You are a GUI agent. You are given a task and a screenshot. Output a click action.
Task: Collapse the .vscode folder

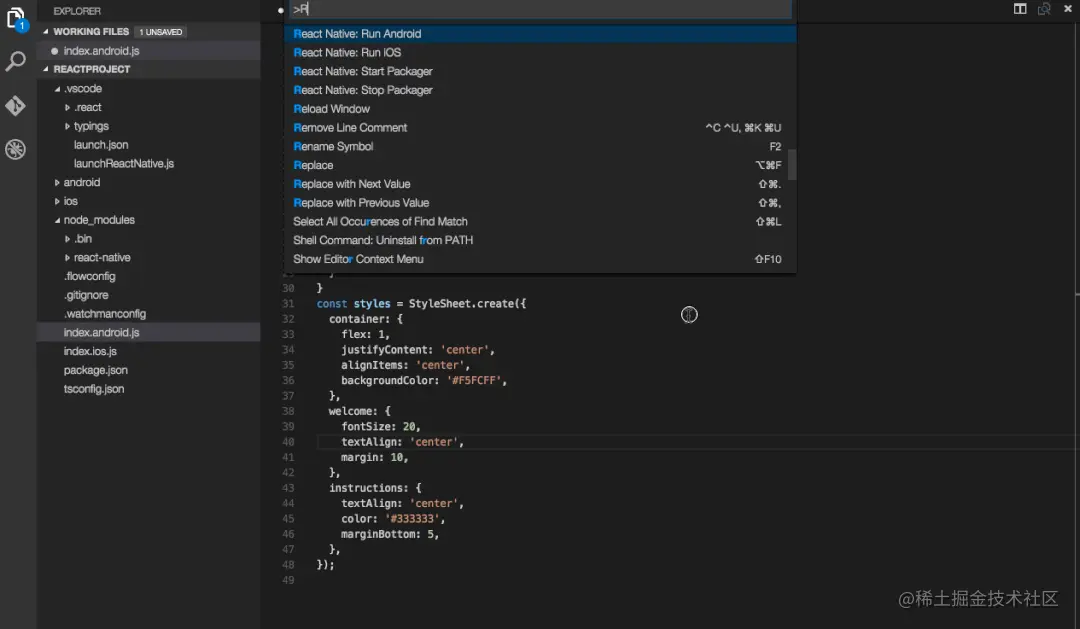pyautogui.click(x=57, y=89)
